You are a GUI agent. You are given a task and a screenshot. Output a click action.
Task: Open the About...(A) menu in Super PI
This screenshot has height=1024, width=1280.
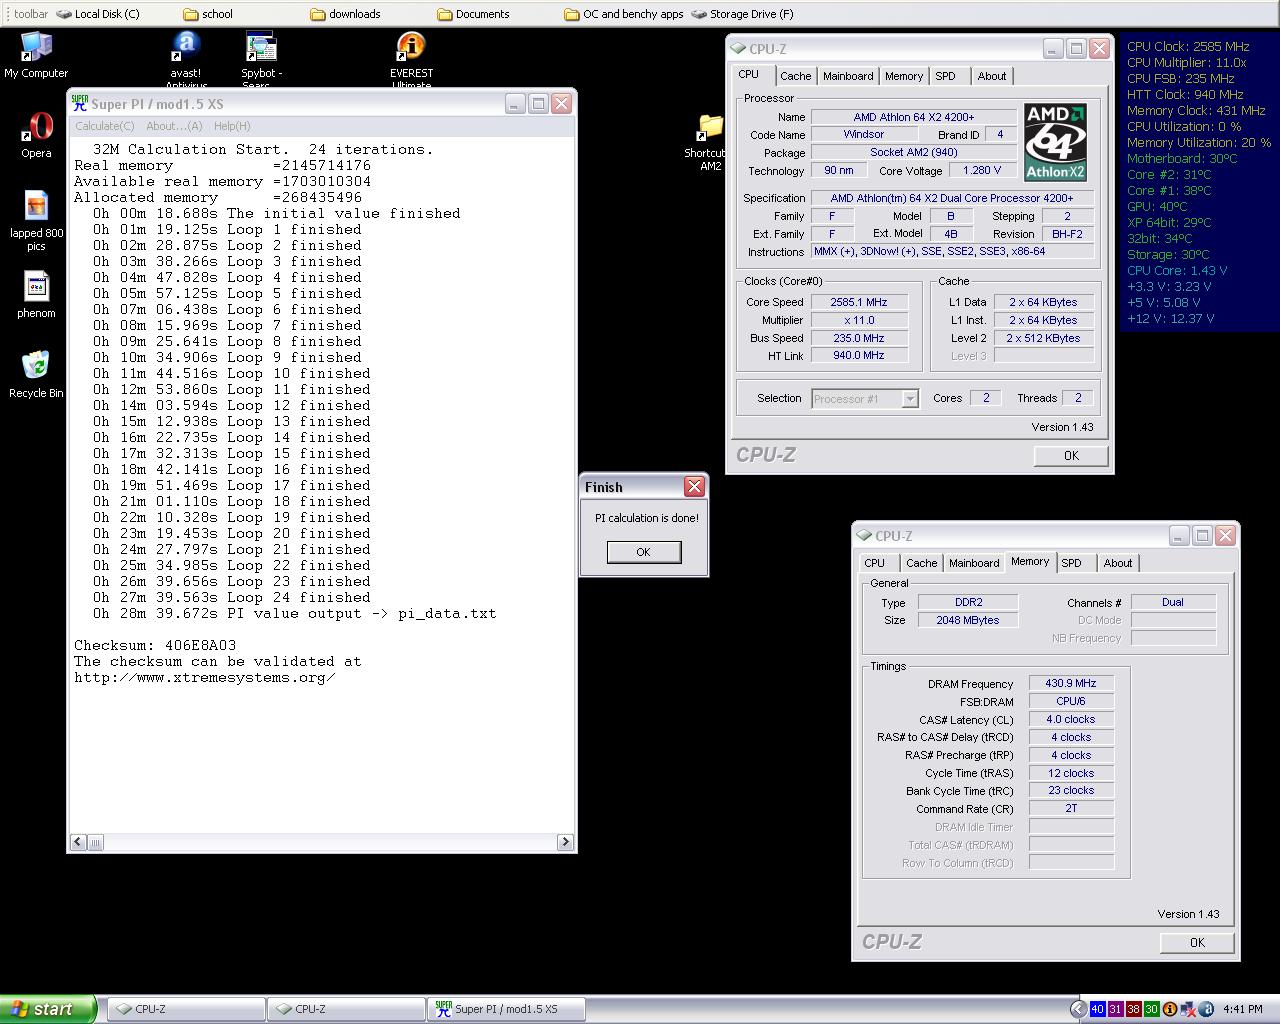(x=174, y=126)
